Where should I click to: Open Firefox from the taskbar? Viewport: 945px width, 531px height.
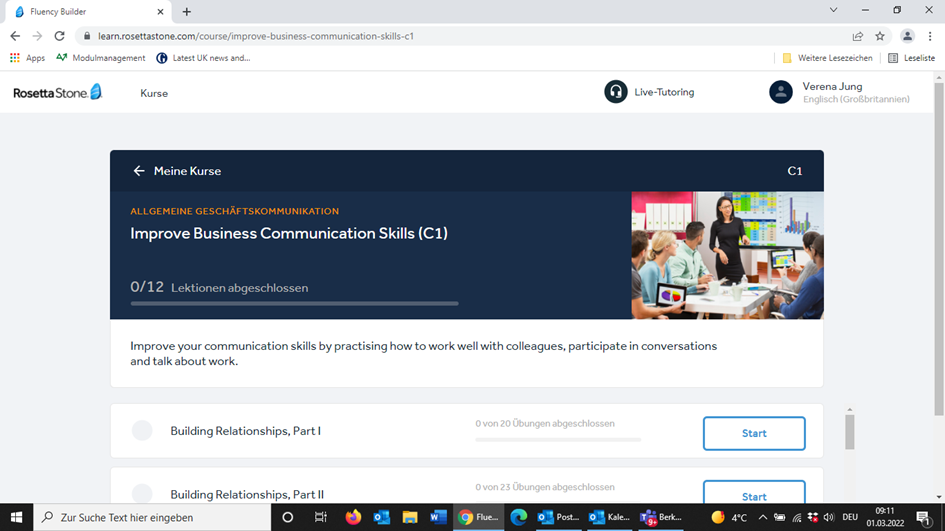pyautogui.click(x=353, y=517)
